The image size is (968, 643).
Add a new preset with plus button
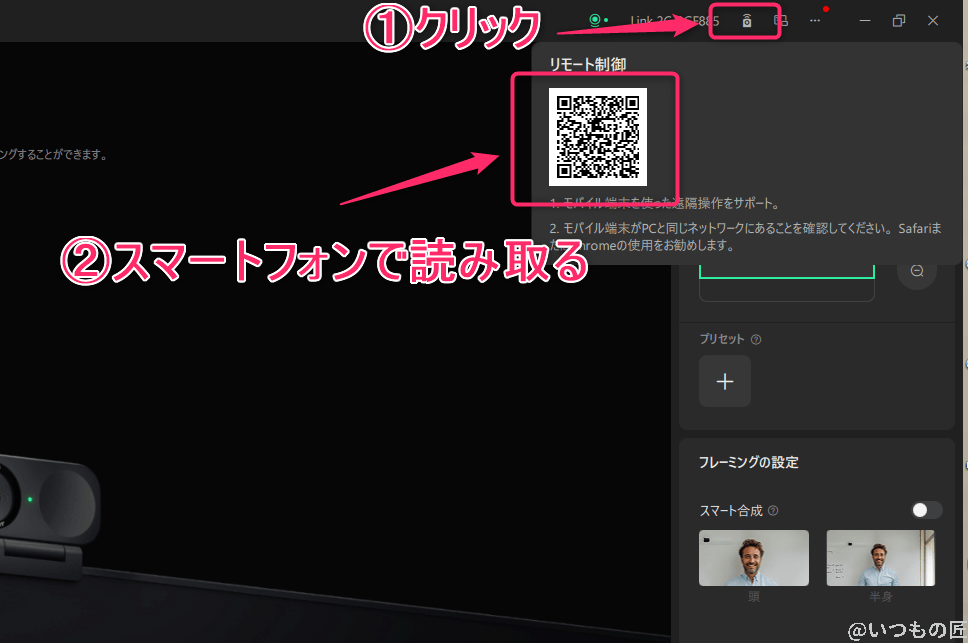point(725,381)
